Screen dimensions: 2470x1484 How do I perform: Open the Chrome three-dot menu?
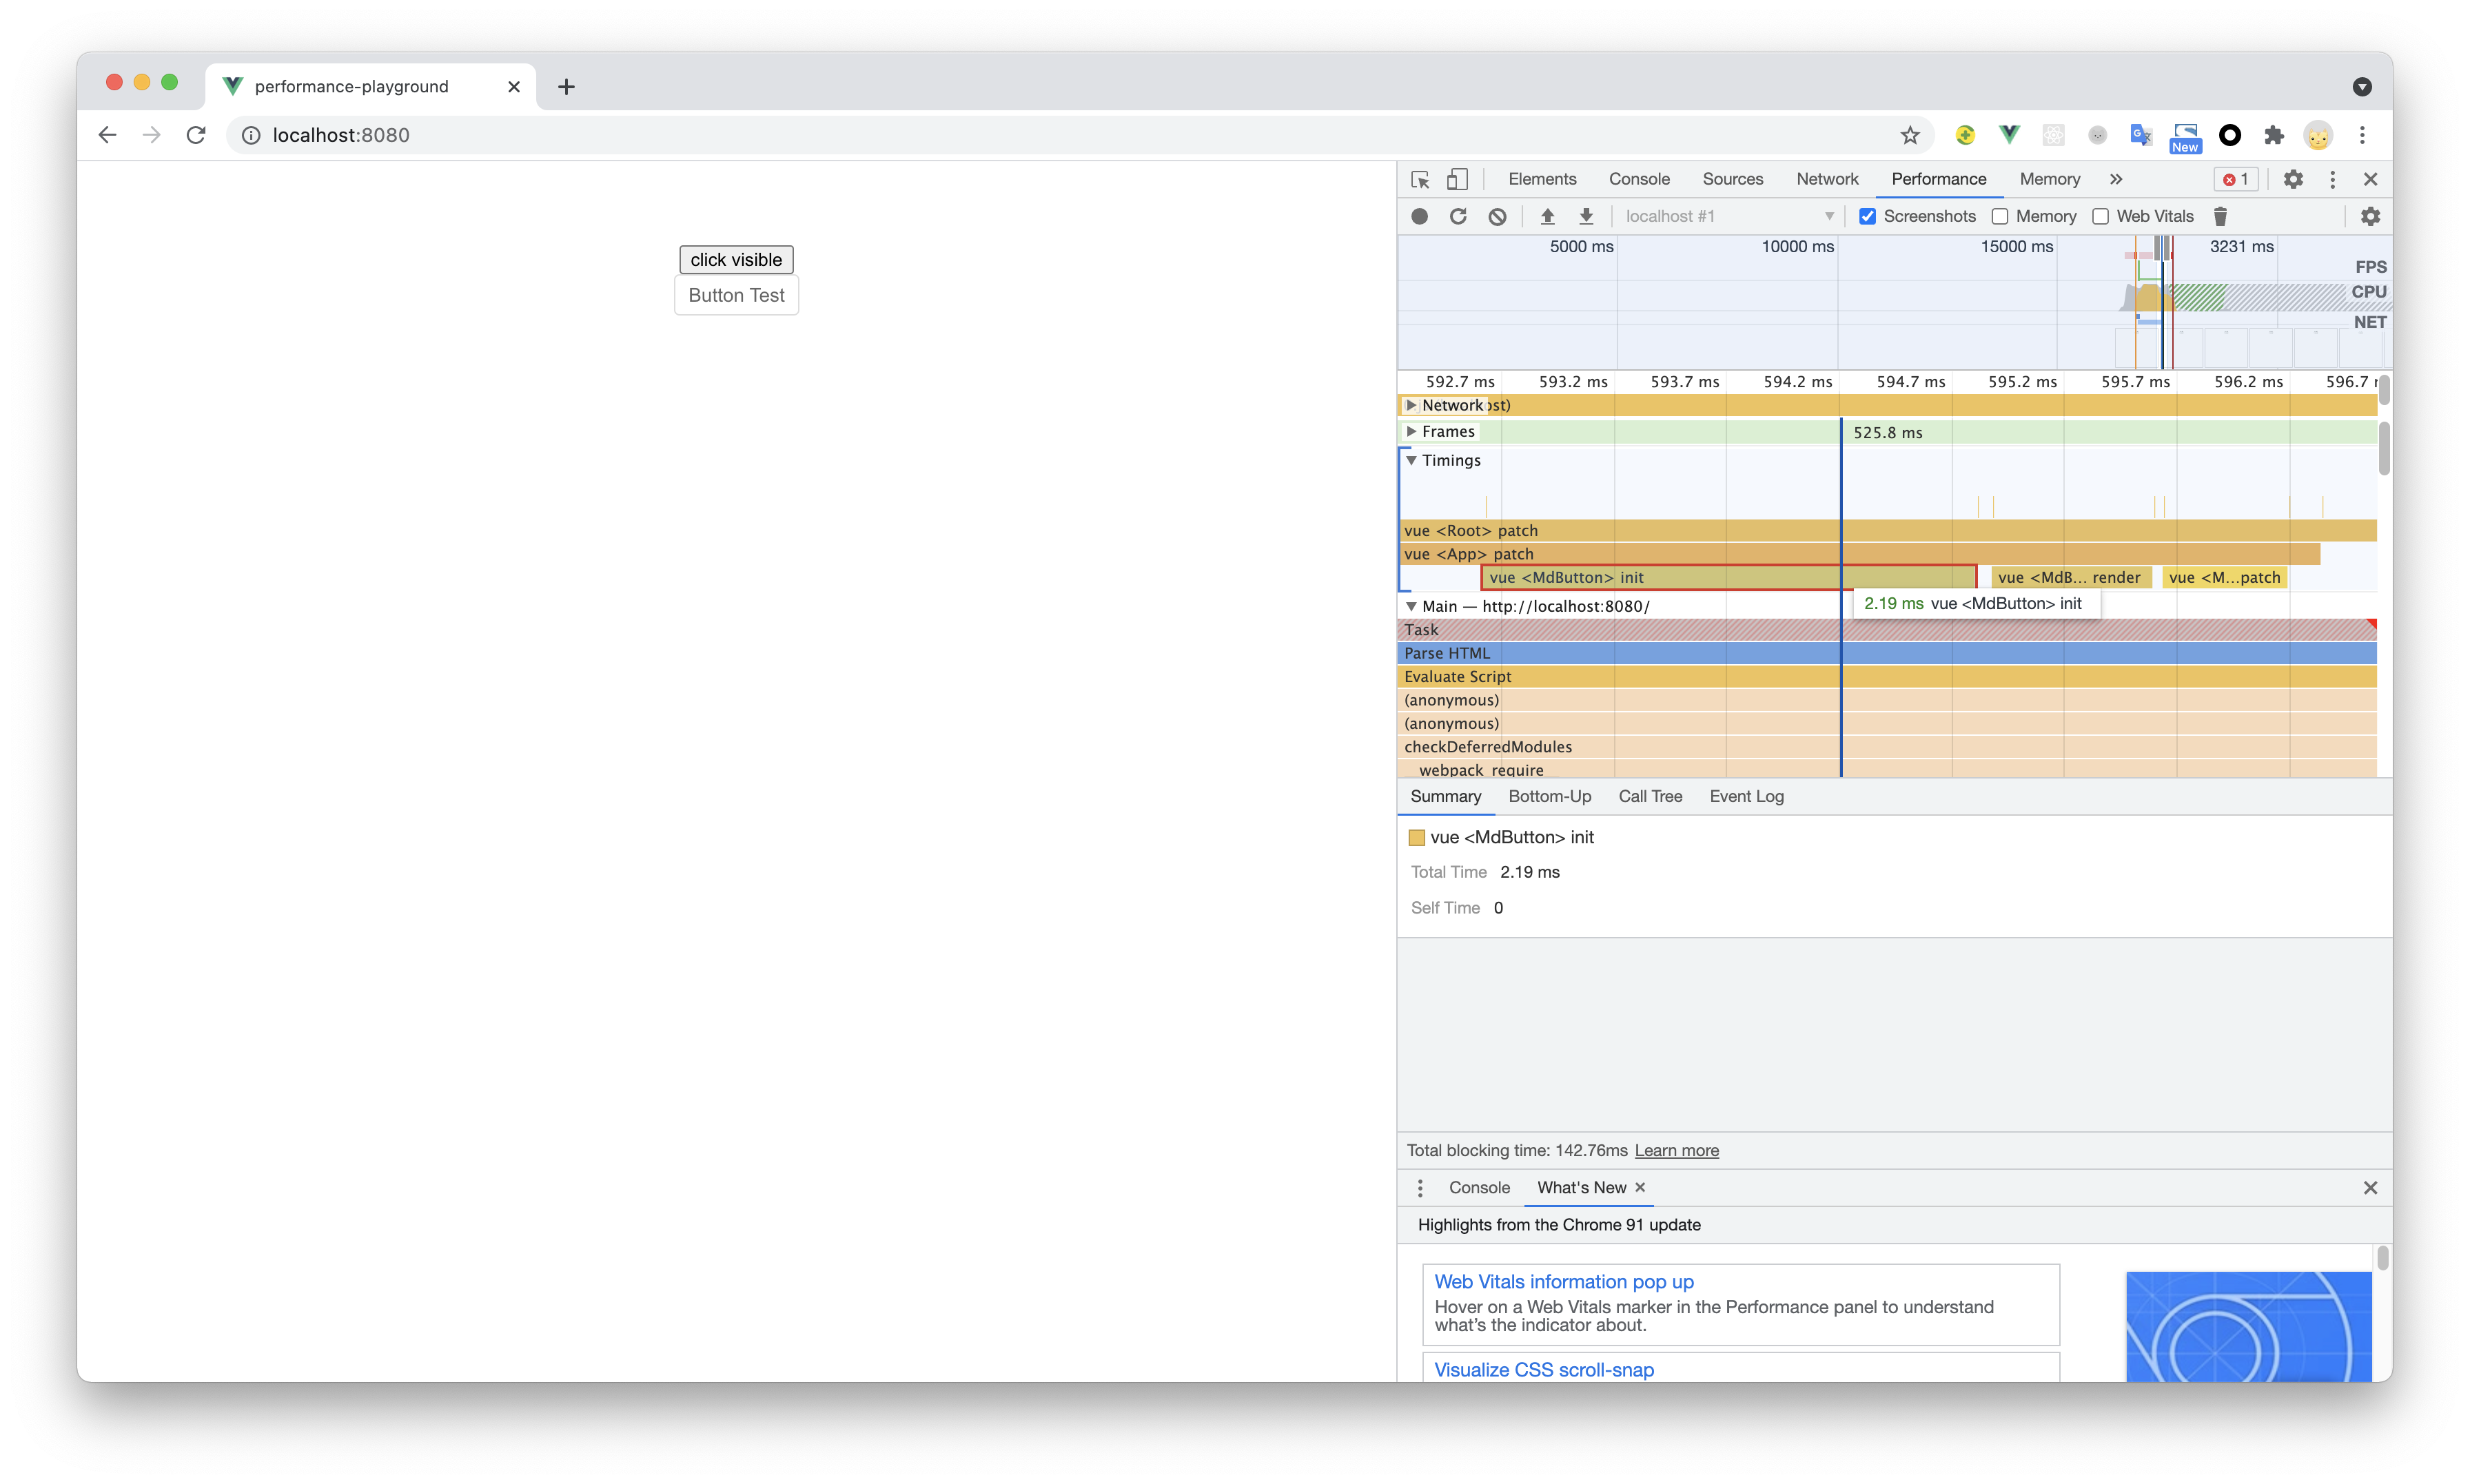point(2362,135)
